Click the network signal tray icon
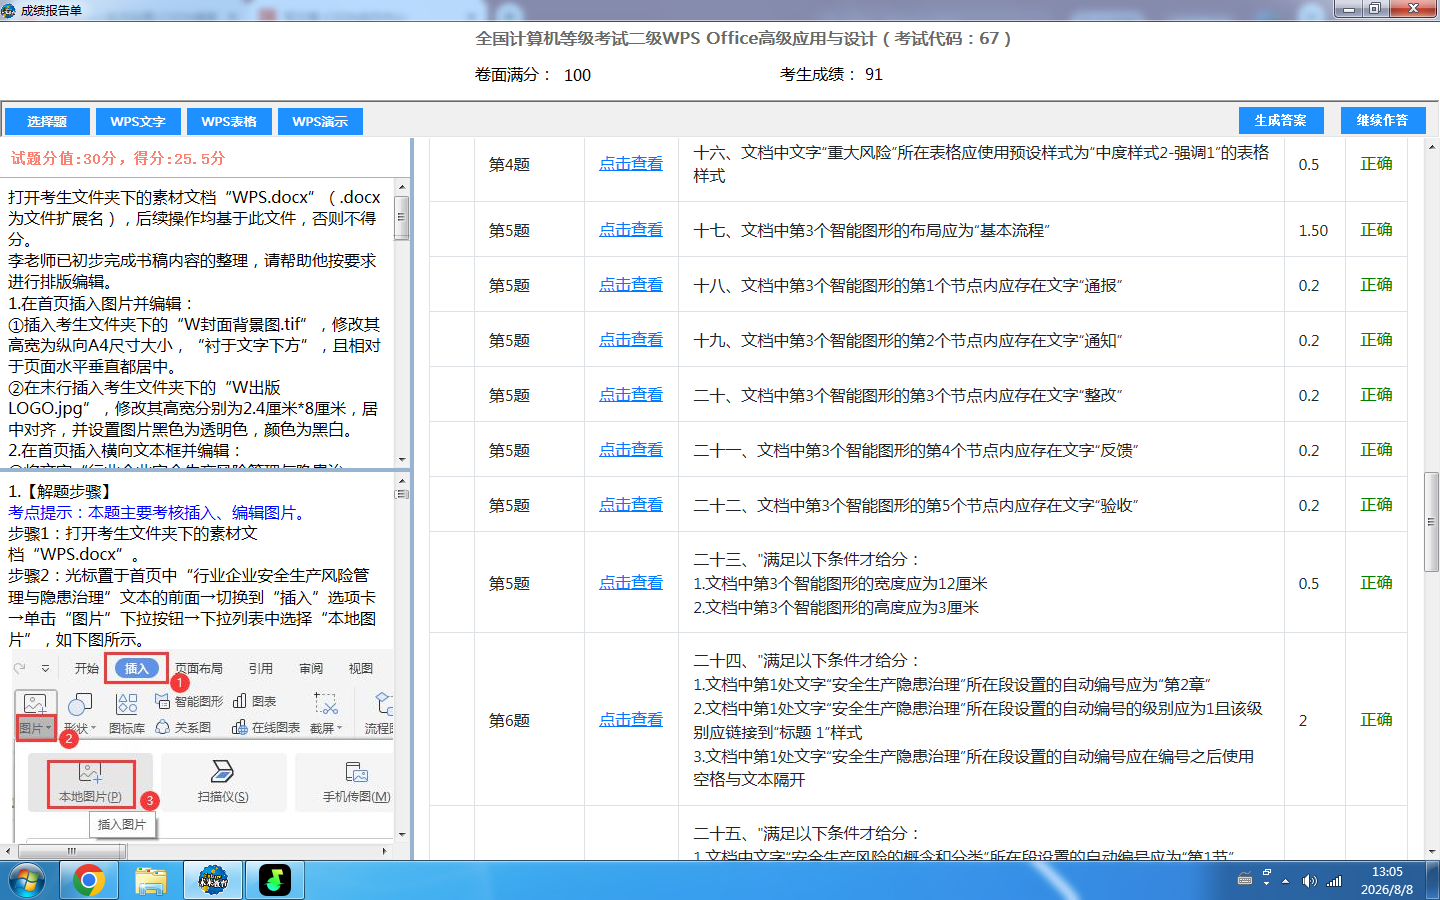Screen dimensions: 1440x900 (1334, 881)
